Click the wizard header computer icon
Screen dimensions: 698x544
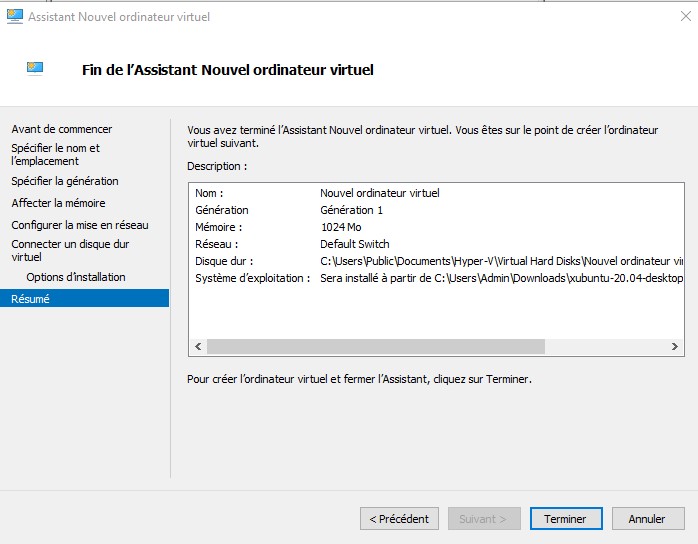[x=35, y=69]
